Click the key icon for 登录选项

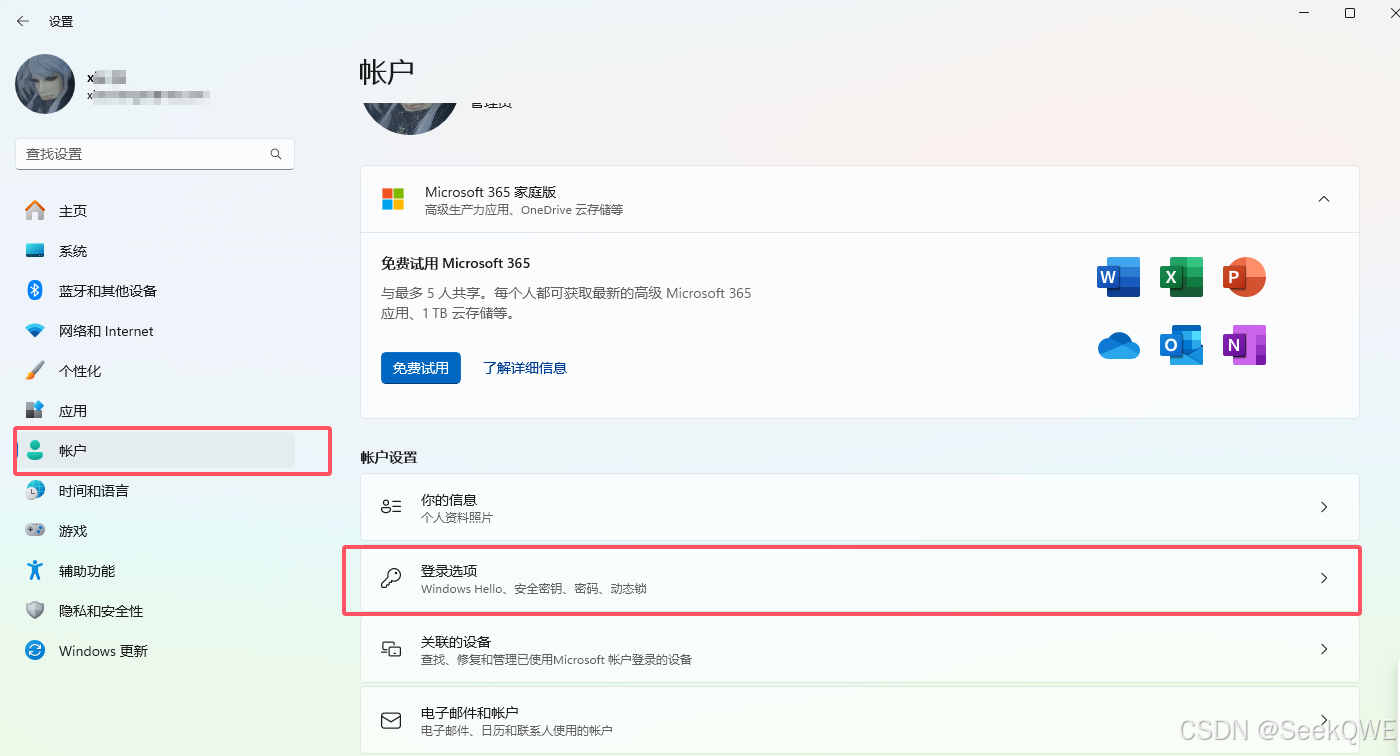tap(391, 578)
